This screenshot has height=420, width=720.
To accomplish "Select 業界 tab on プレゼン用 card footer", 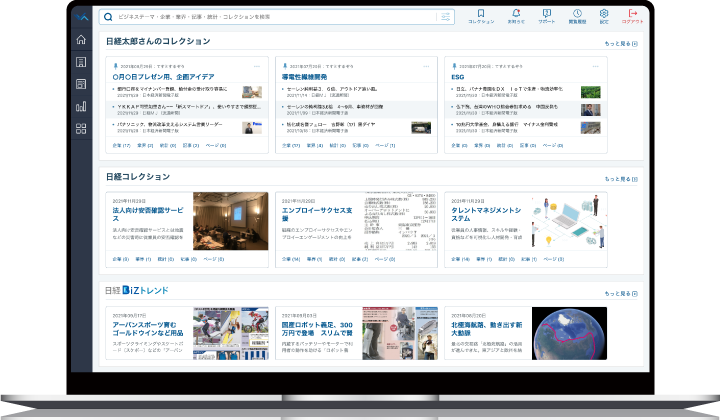I will coord(145,146).
